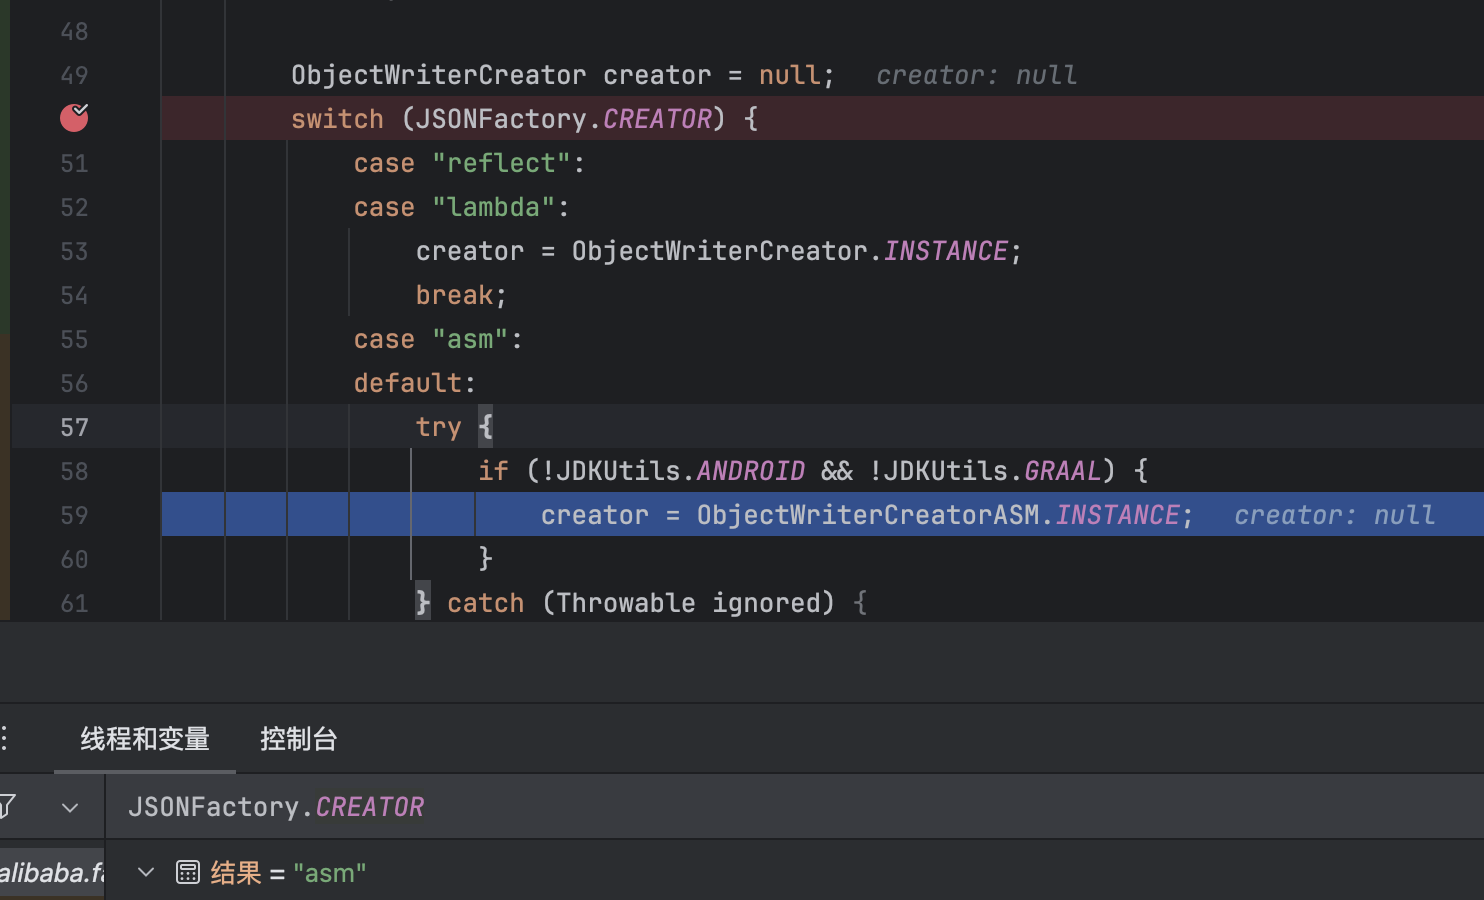Click the JSONFactory.CREATOR expression input field
This screenshot has height=900, width=1484.
click(700, 807)
